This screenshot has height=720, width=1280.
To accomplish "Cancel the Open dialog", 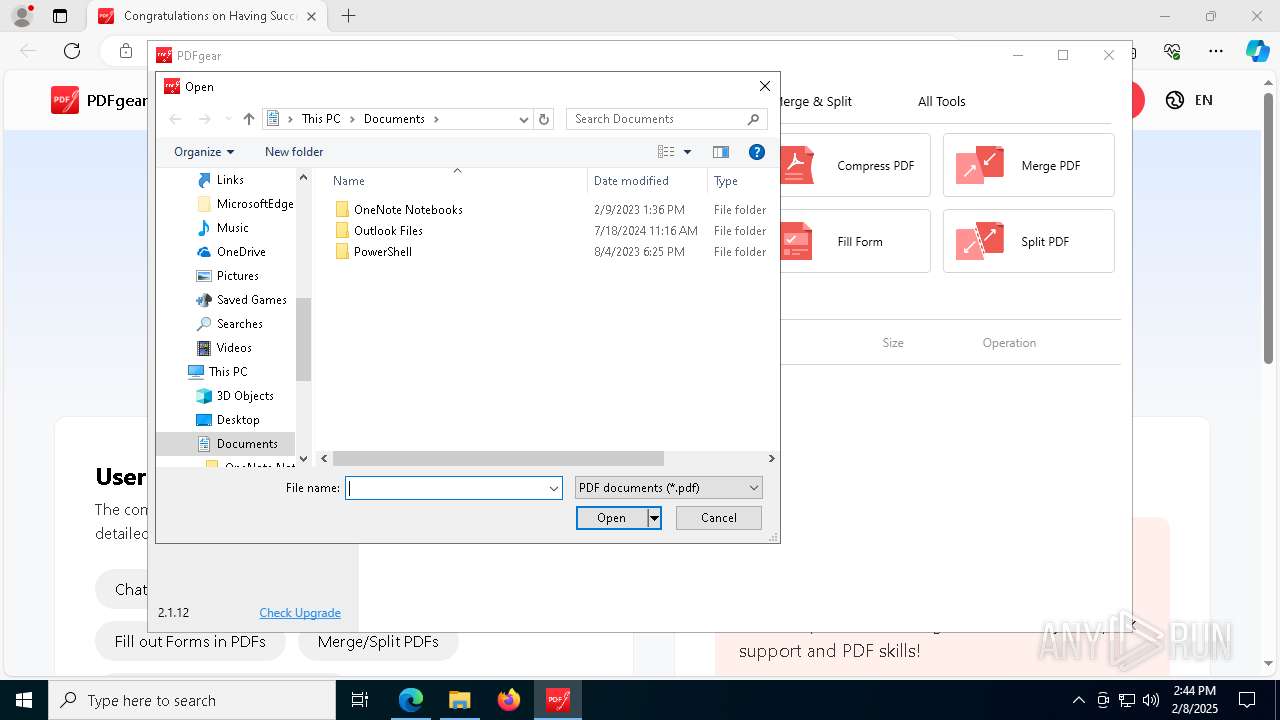I will [719, 518].
